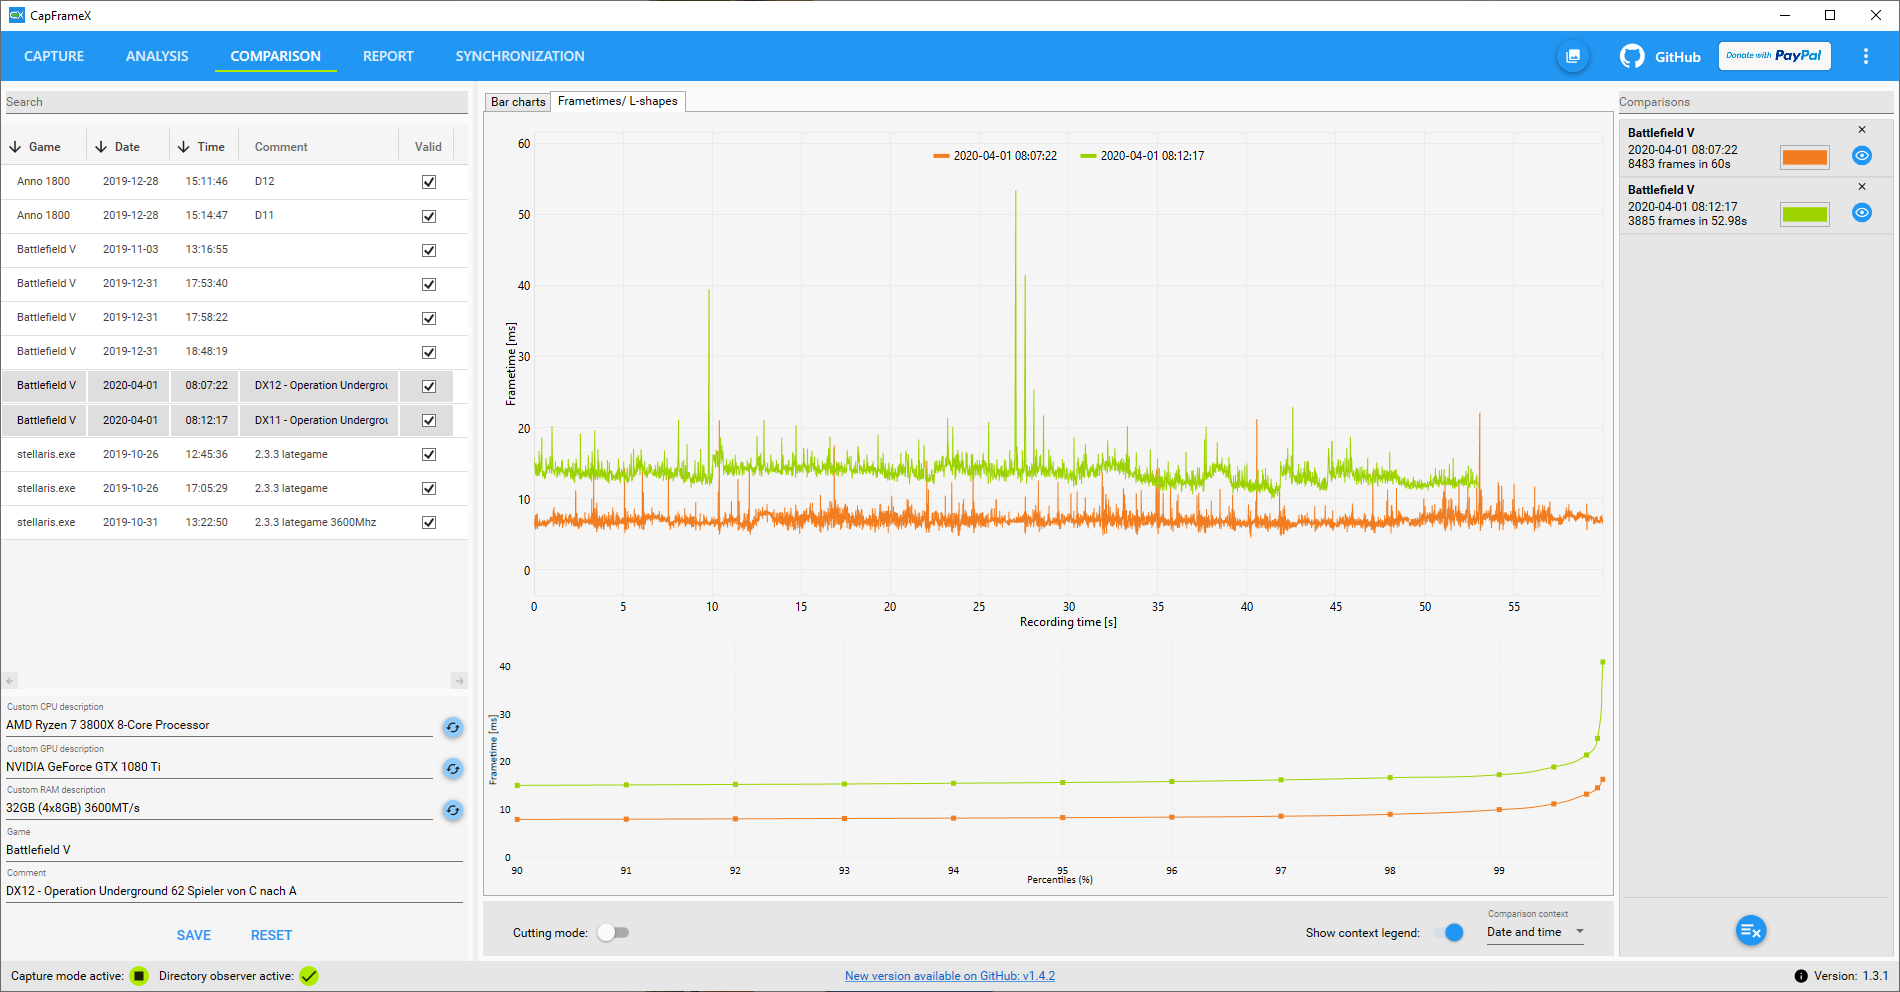Toggle the Cutting mode switch
The height and width of the screenshot is (992, 1900).
[x=613, y=932]
